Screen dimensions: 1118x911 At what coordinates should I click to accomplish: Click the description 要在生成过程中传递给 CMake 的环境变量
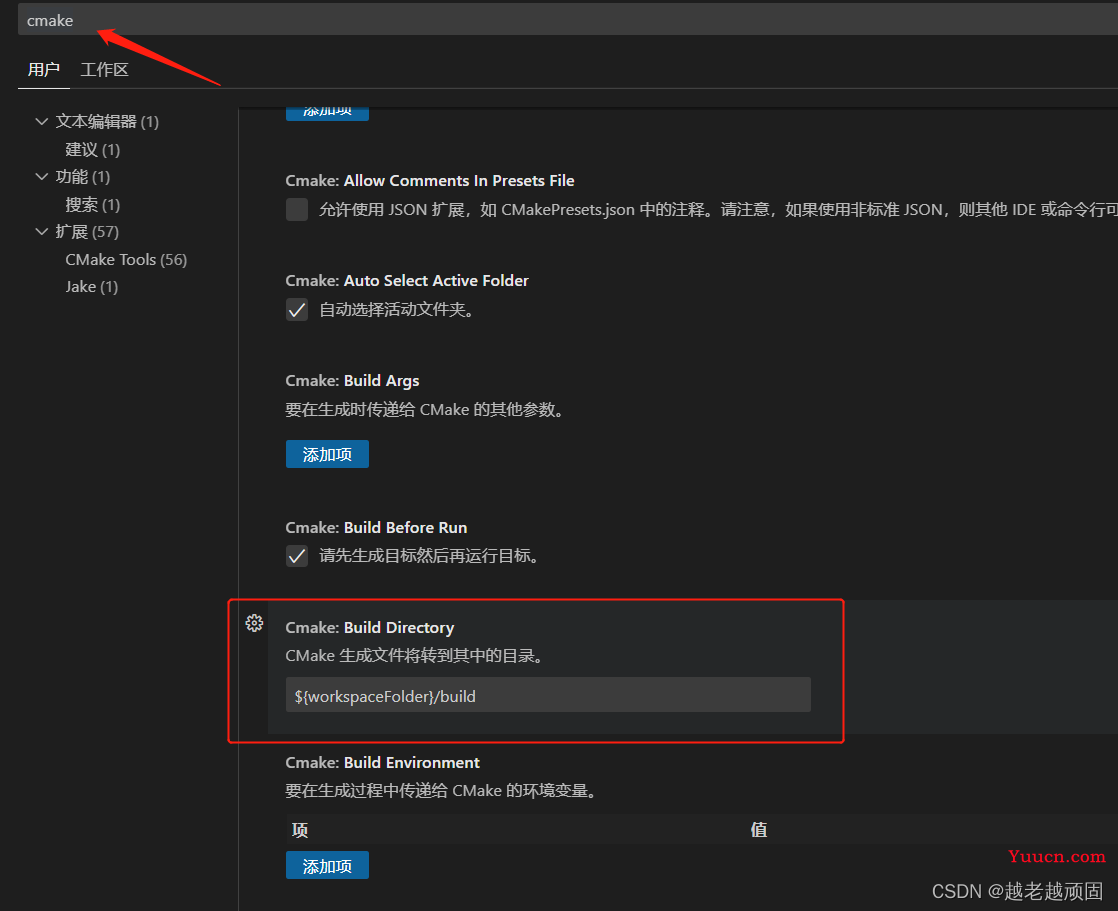click(441, 791)
